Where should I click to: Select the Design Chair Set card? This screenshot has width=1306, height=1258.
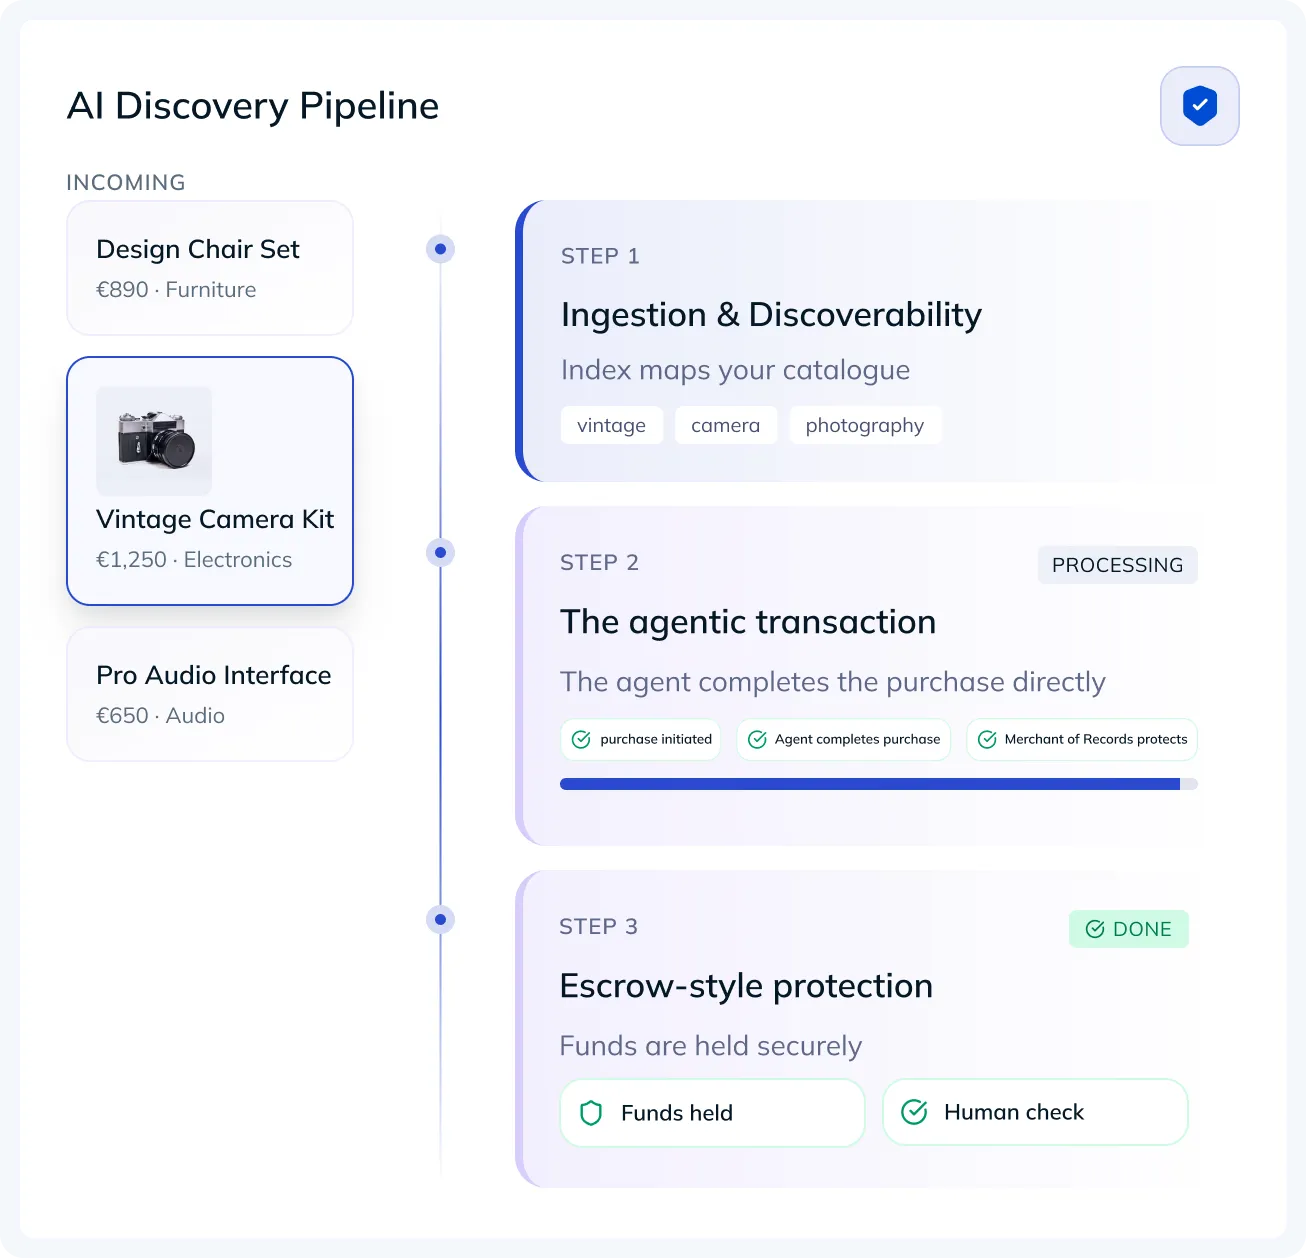point(210,268)
